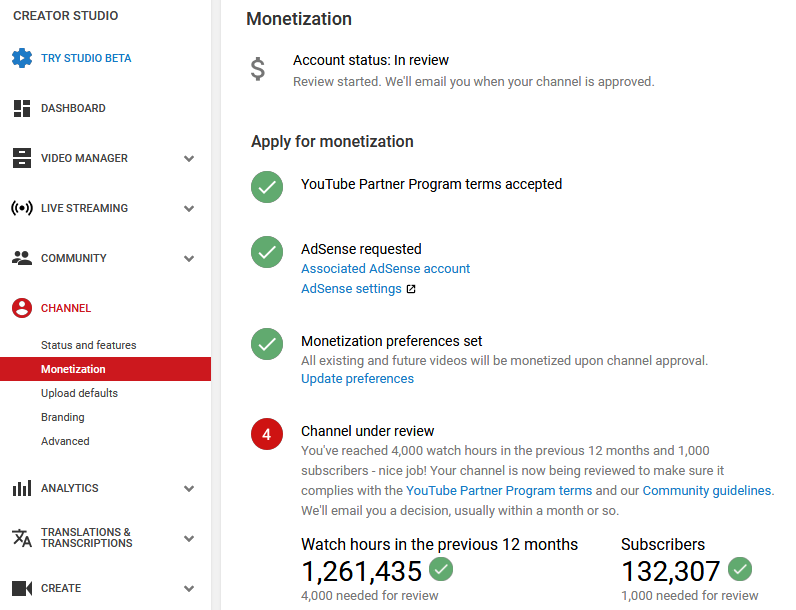Click the Creator Studio header text
The image size is (796, 610).
[x=65, y=16]
